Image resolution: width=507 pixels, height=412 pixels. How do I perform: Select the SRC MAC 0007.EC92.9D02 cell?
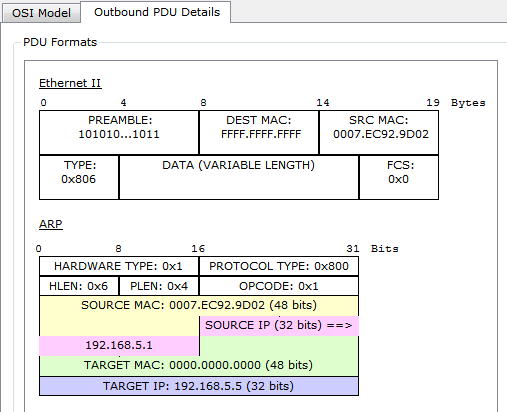coord(379,132)
